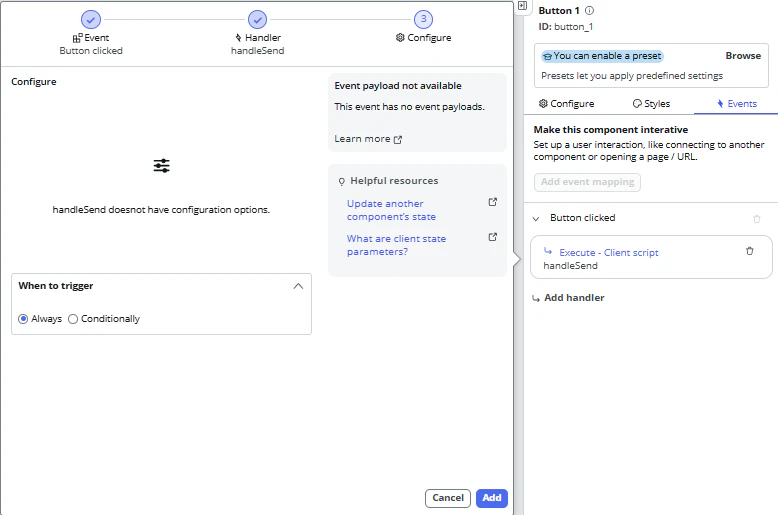Click the Event step checkmark circle
778x515 pixels.
91,20
